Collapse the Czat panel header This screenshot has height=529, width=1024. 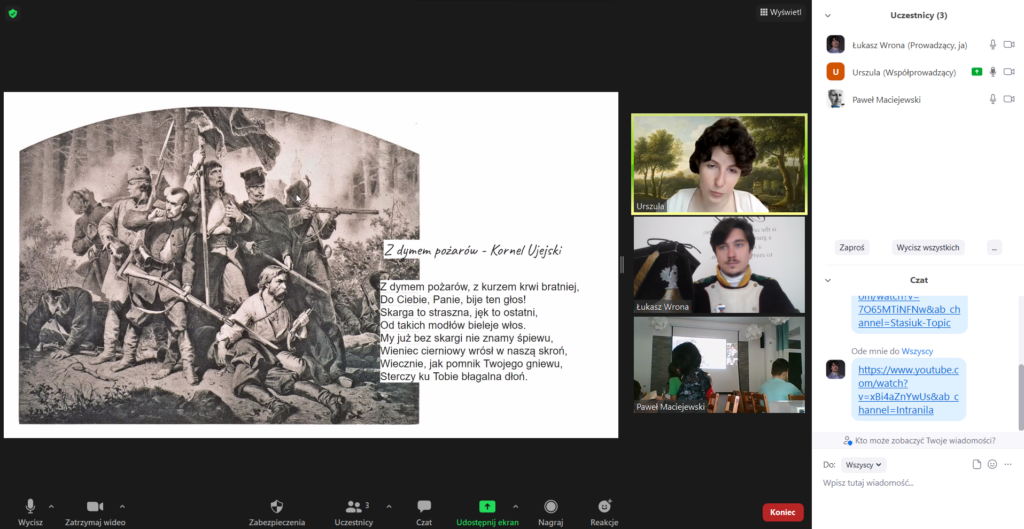pyautogui.click(x=825, y=280)
